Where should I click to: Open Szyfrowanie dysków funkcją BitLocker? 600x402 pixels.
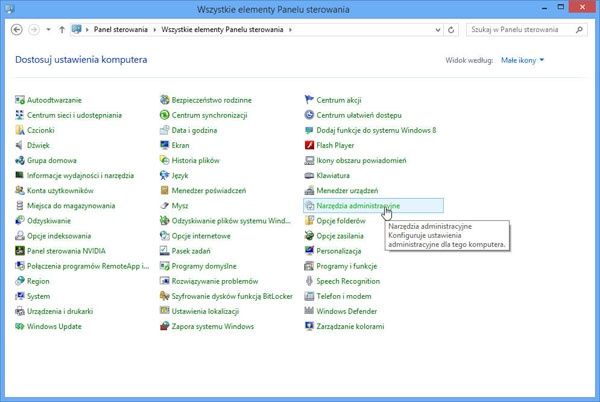232,296
